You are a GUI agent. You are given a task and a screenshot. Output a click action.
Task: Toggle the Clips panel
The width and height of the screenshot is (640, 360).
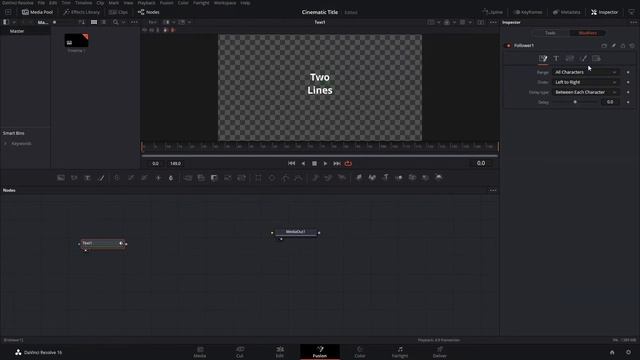click(x=118, y=12)
